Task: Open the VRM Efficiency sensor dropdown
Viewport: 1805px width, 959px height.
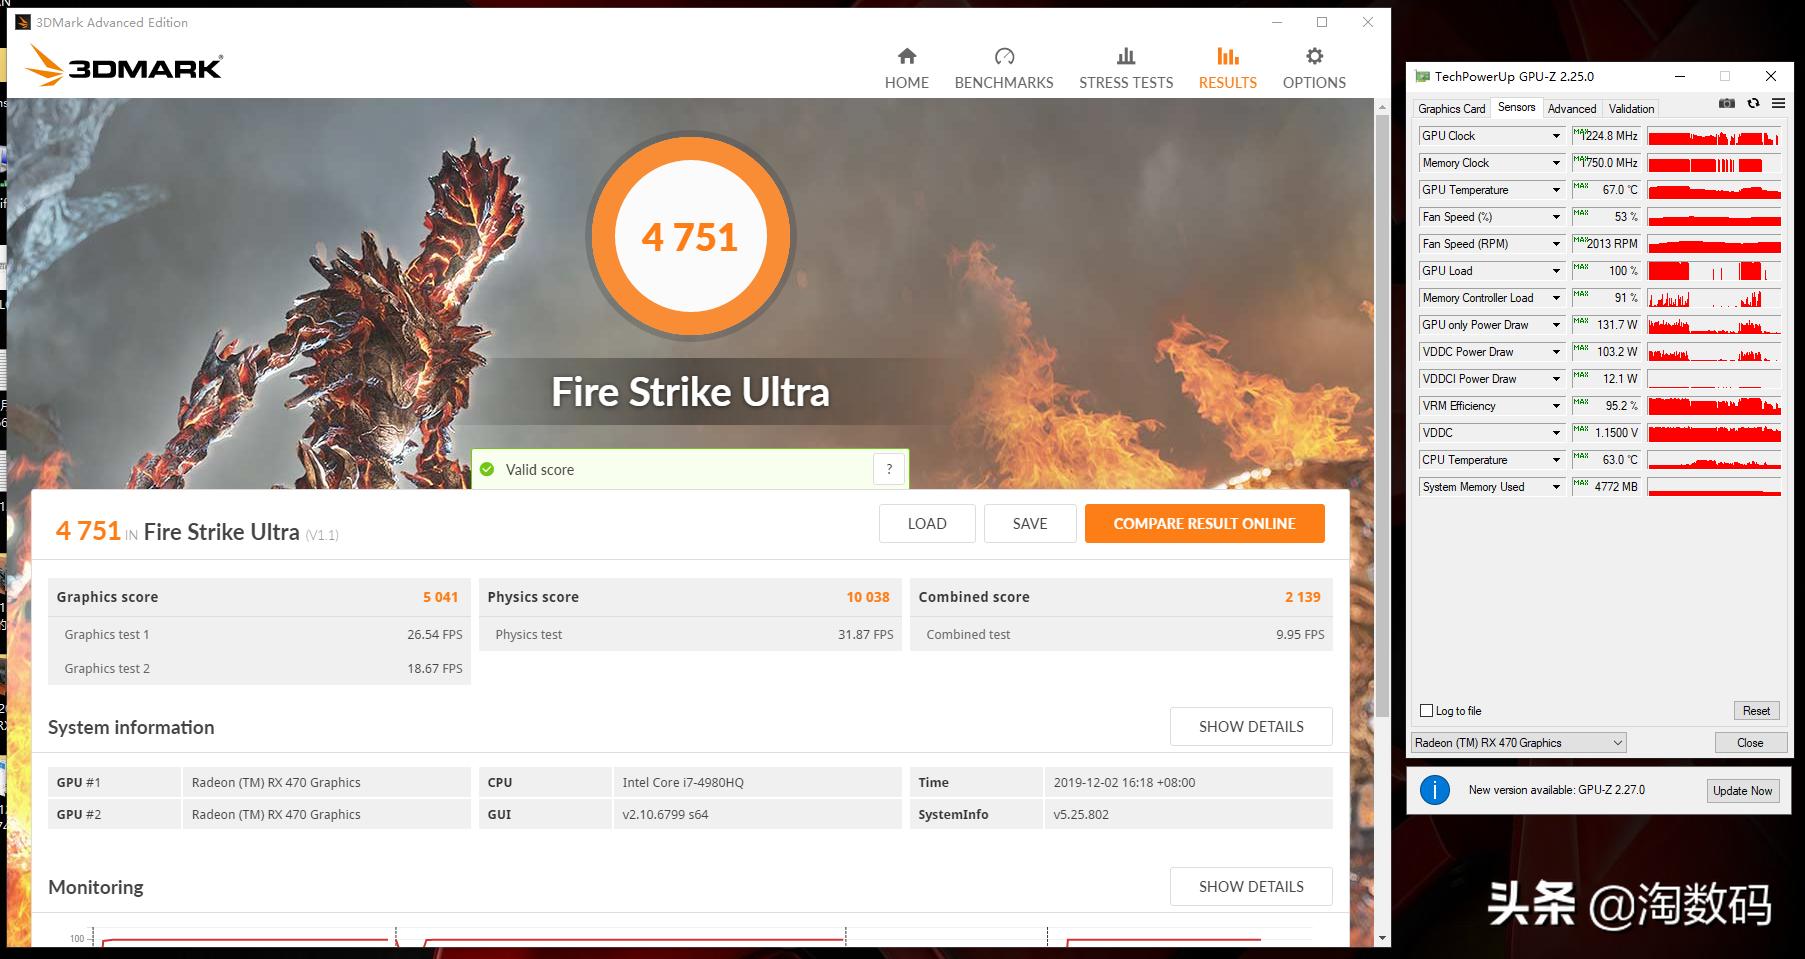Action: click(1556, 406)
